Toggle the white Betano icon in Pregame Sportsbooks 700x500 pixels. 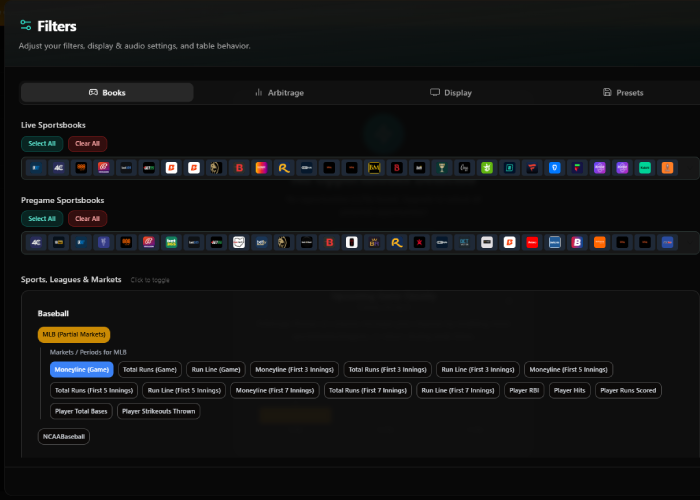509,242
